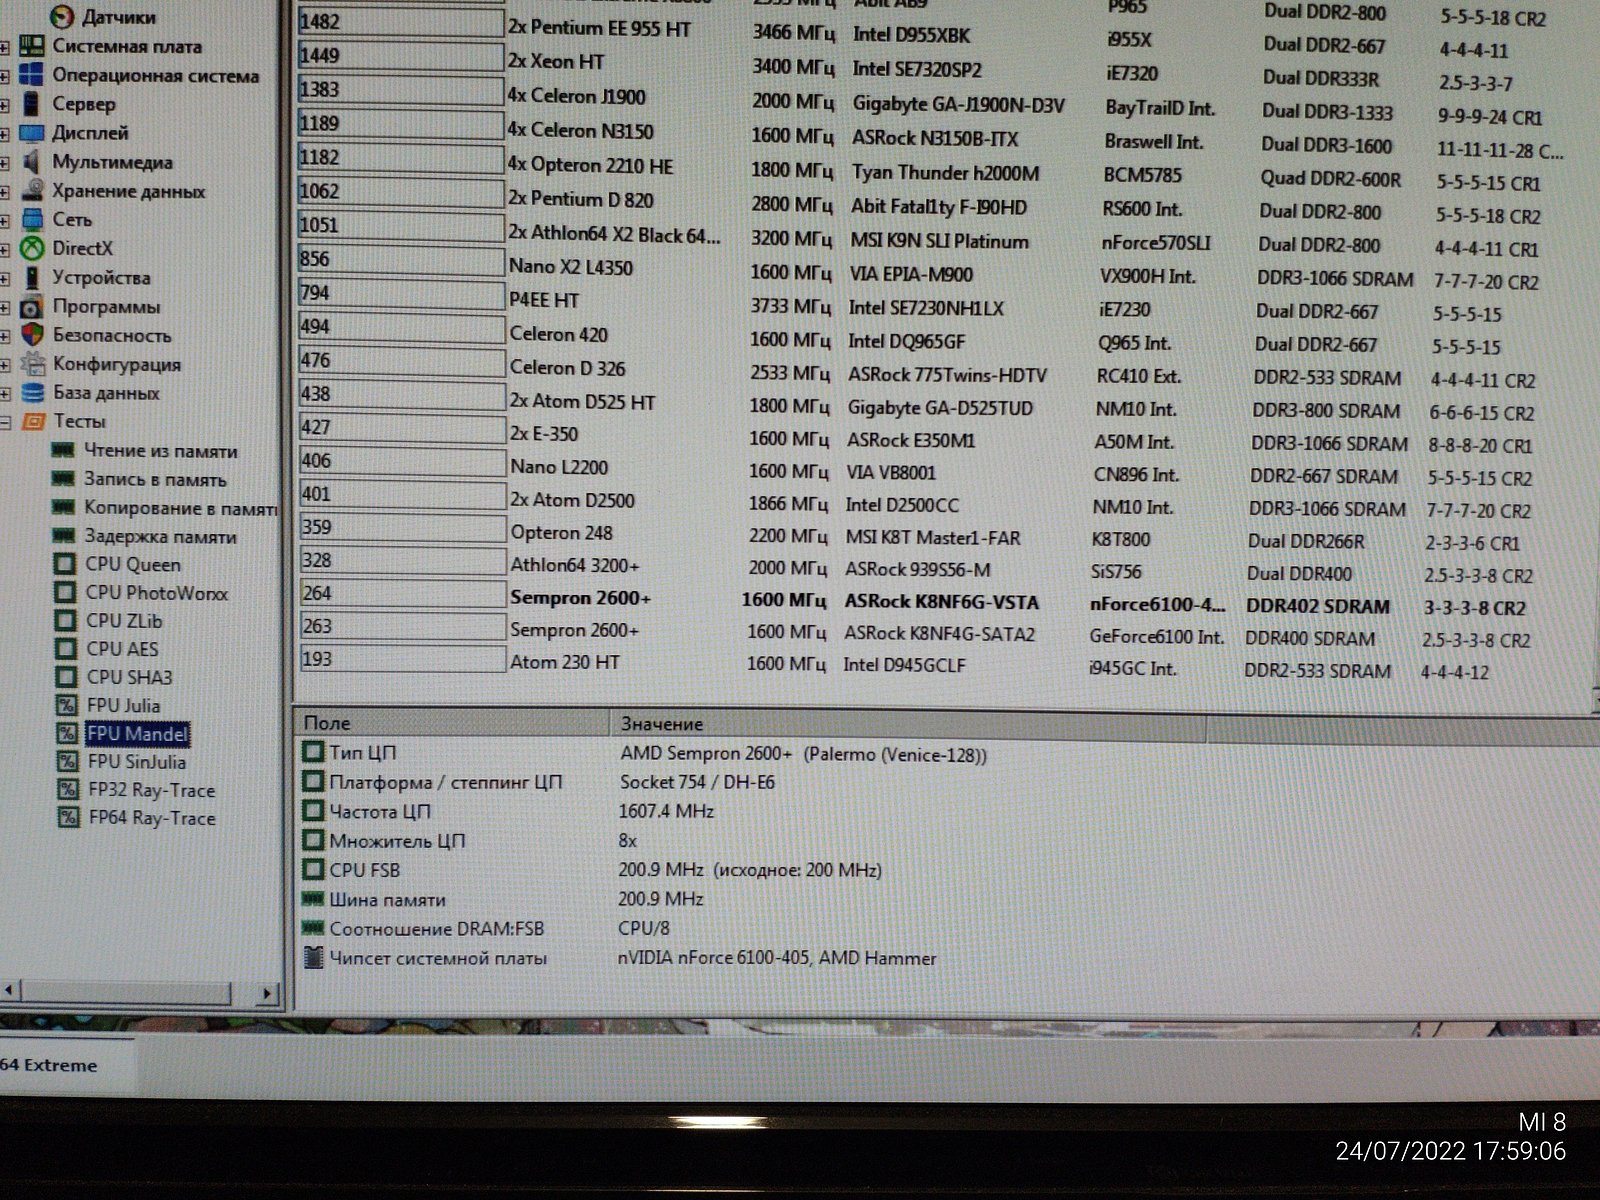Click the value "1607.4 MHz"
This screenshot has width=1600, height=1200.
point(666,811)
